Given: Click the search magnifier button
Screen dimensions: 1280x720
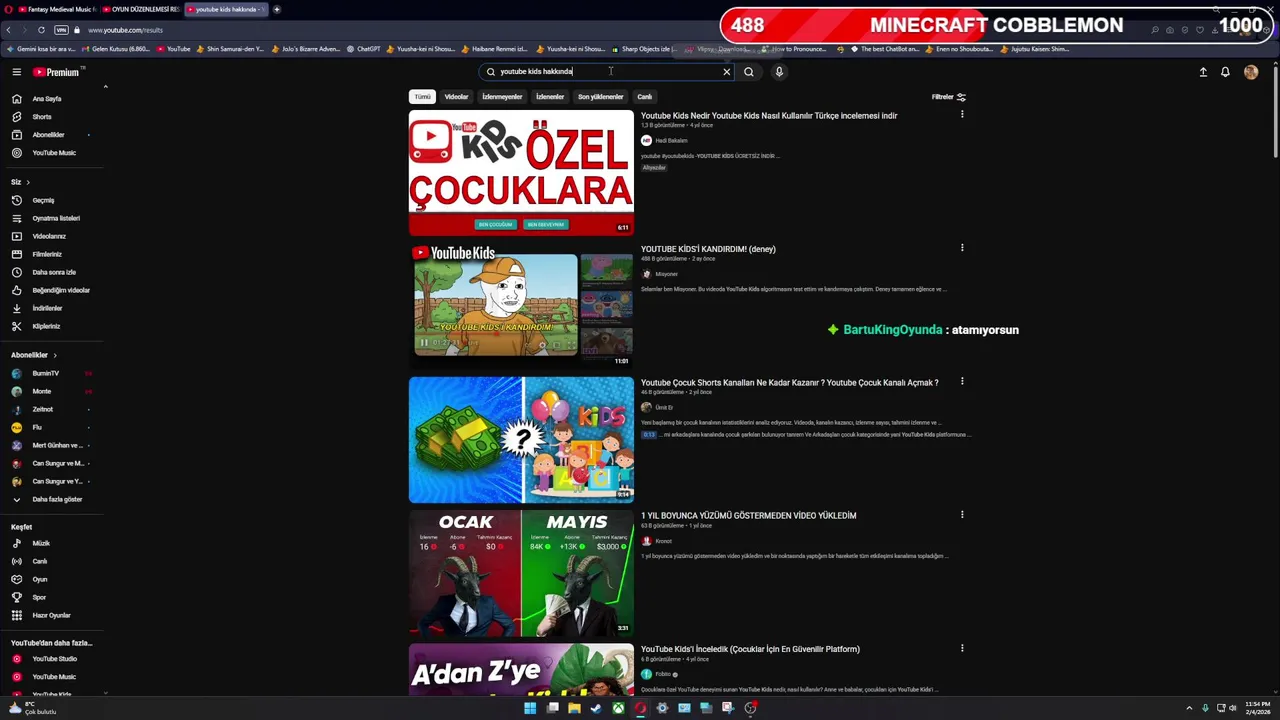Looking at the screenshot, I should [749, 72].
